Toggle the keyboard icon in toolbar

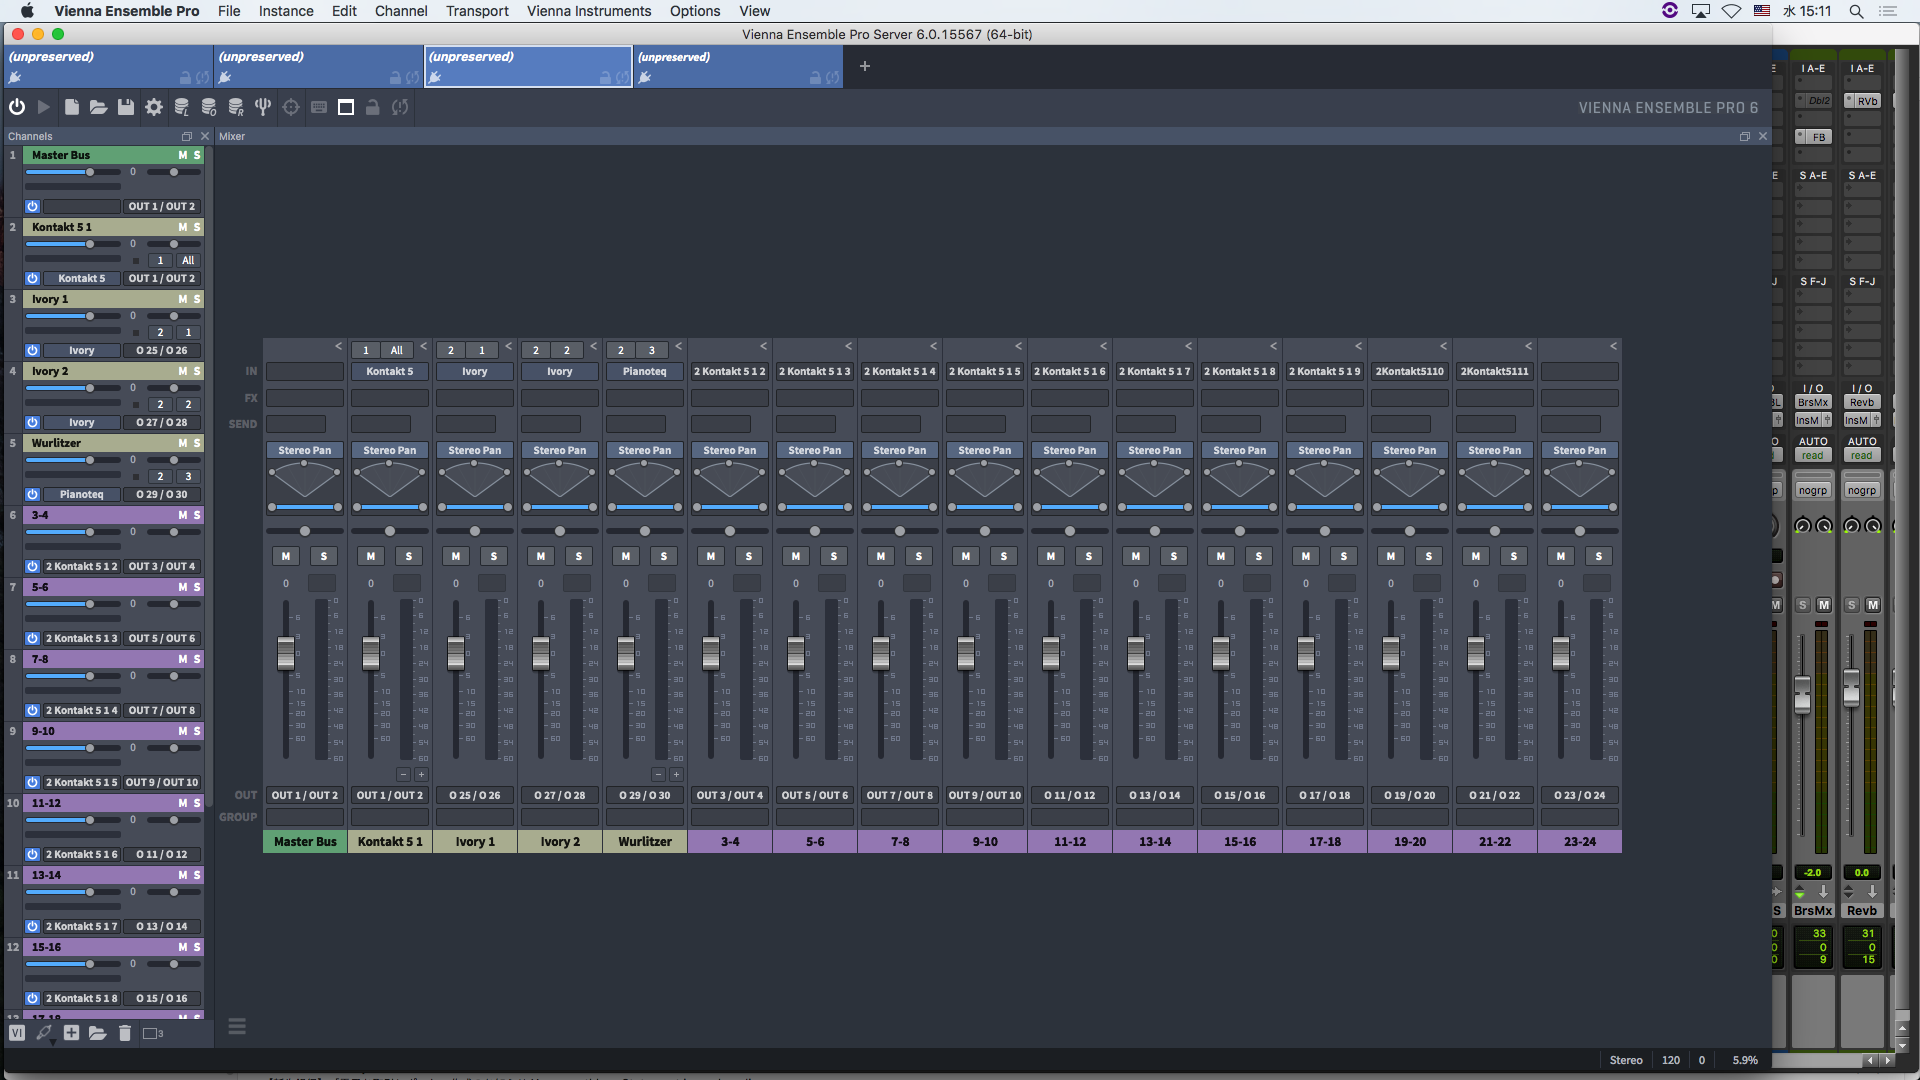pos(319,107)
